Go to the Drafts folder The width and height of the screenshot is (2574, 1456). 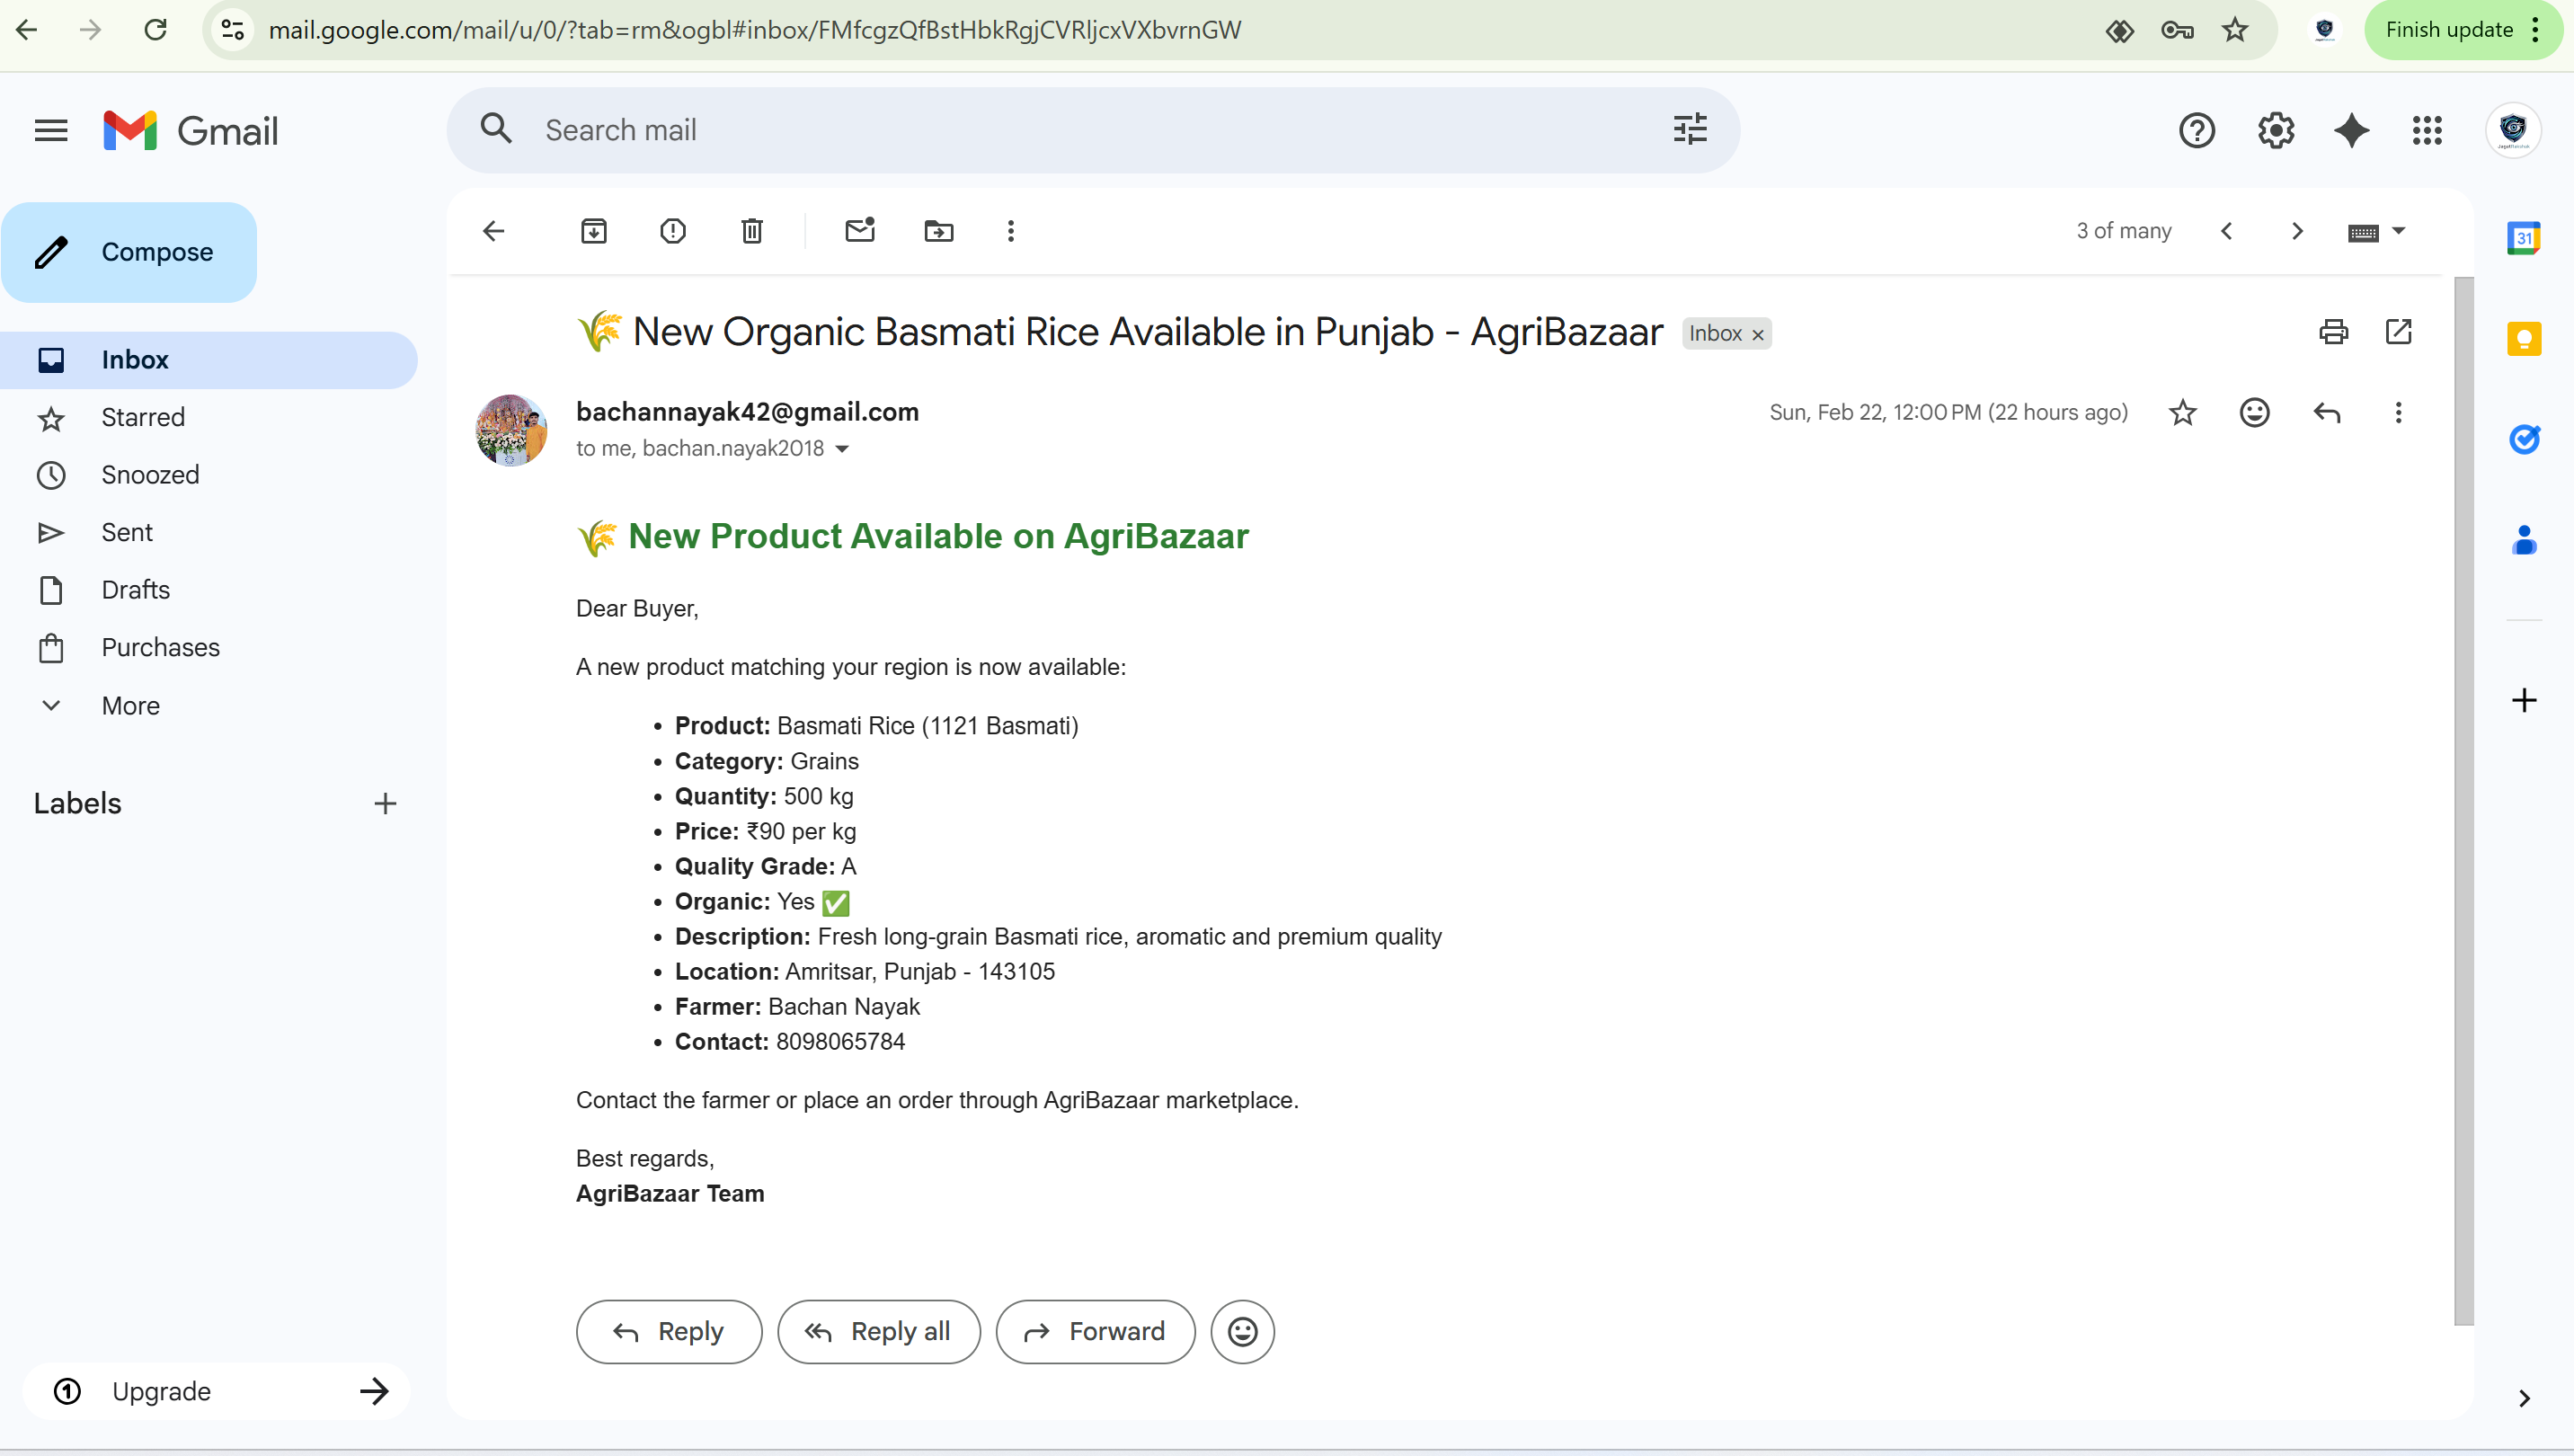[136, 590]
